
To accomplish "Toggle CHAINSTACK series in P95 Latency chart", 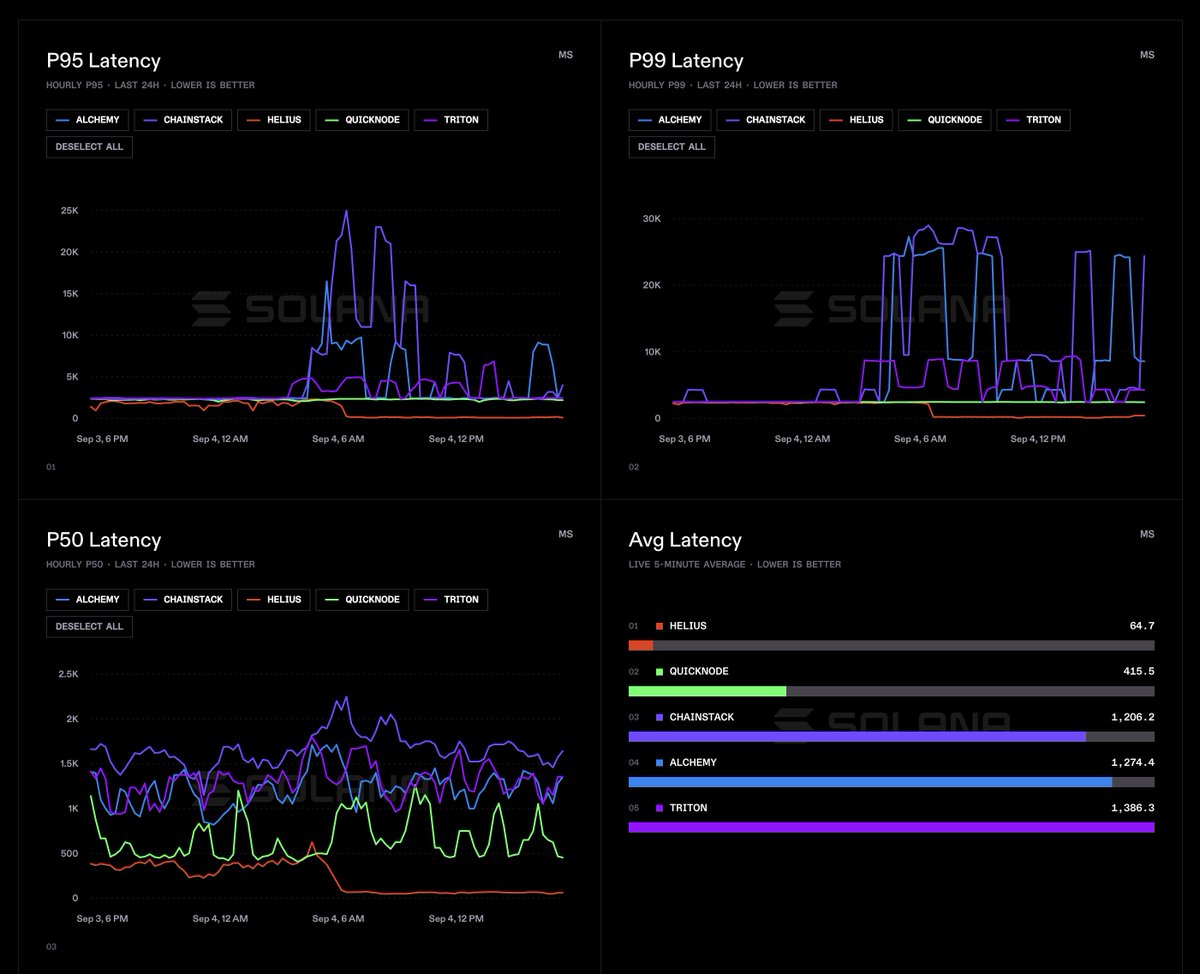I will [x=183, y=120].
